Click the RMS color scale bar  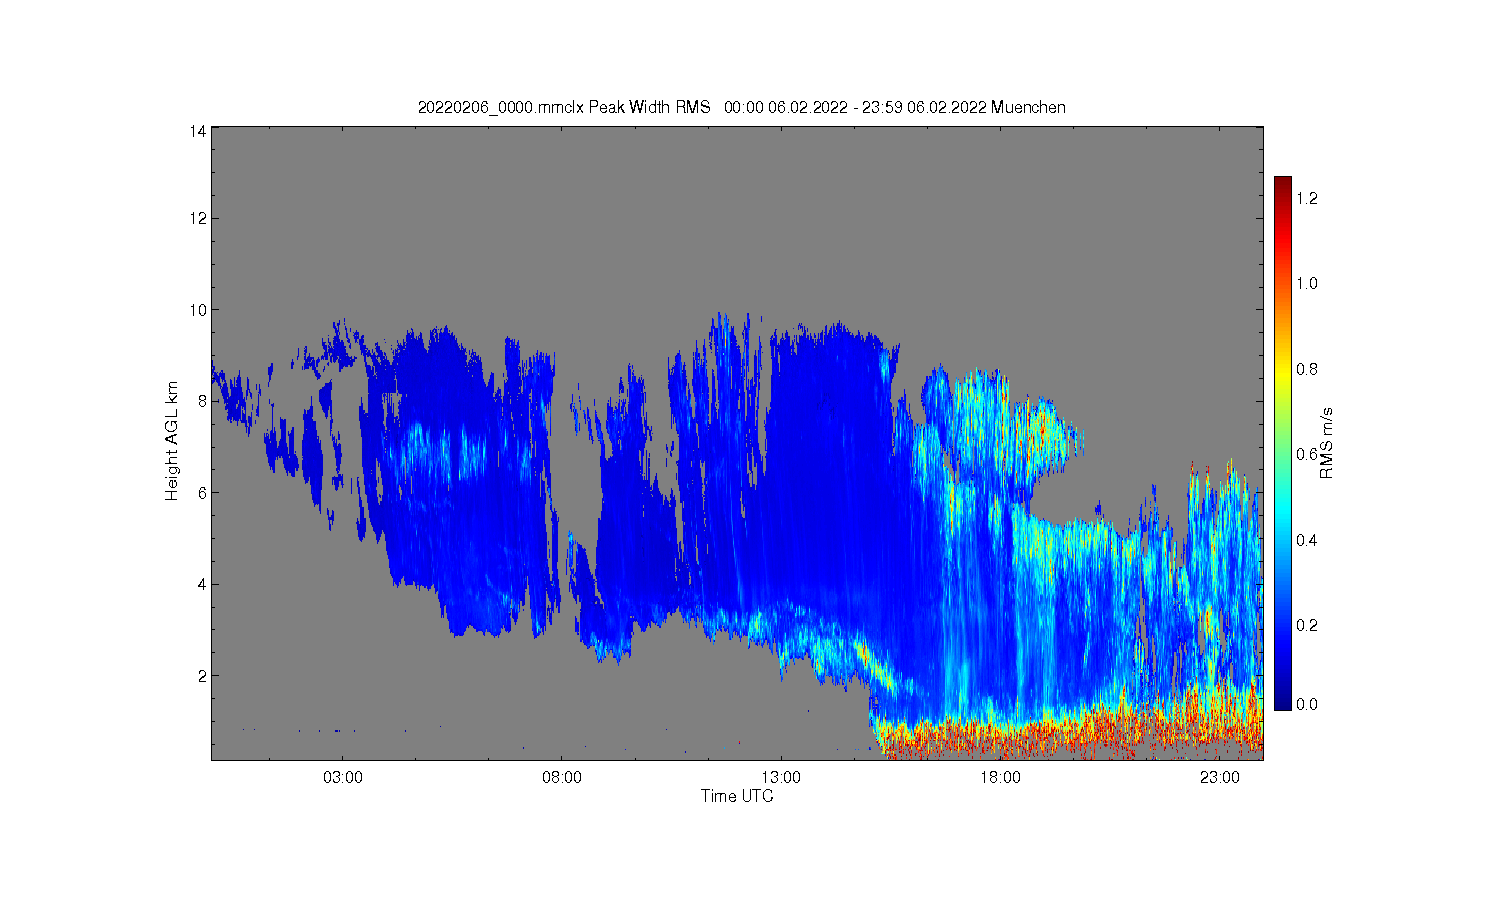(1283, 443)
